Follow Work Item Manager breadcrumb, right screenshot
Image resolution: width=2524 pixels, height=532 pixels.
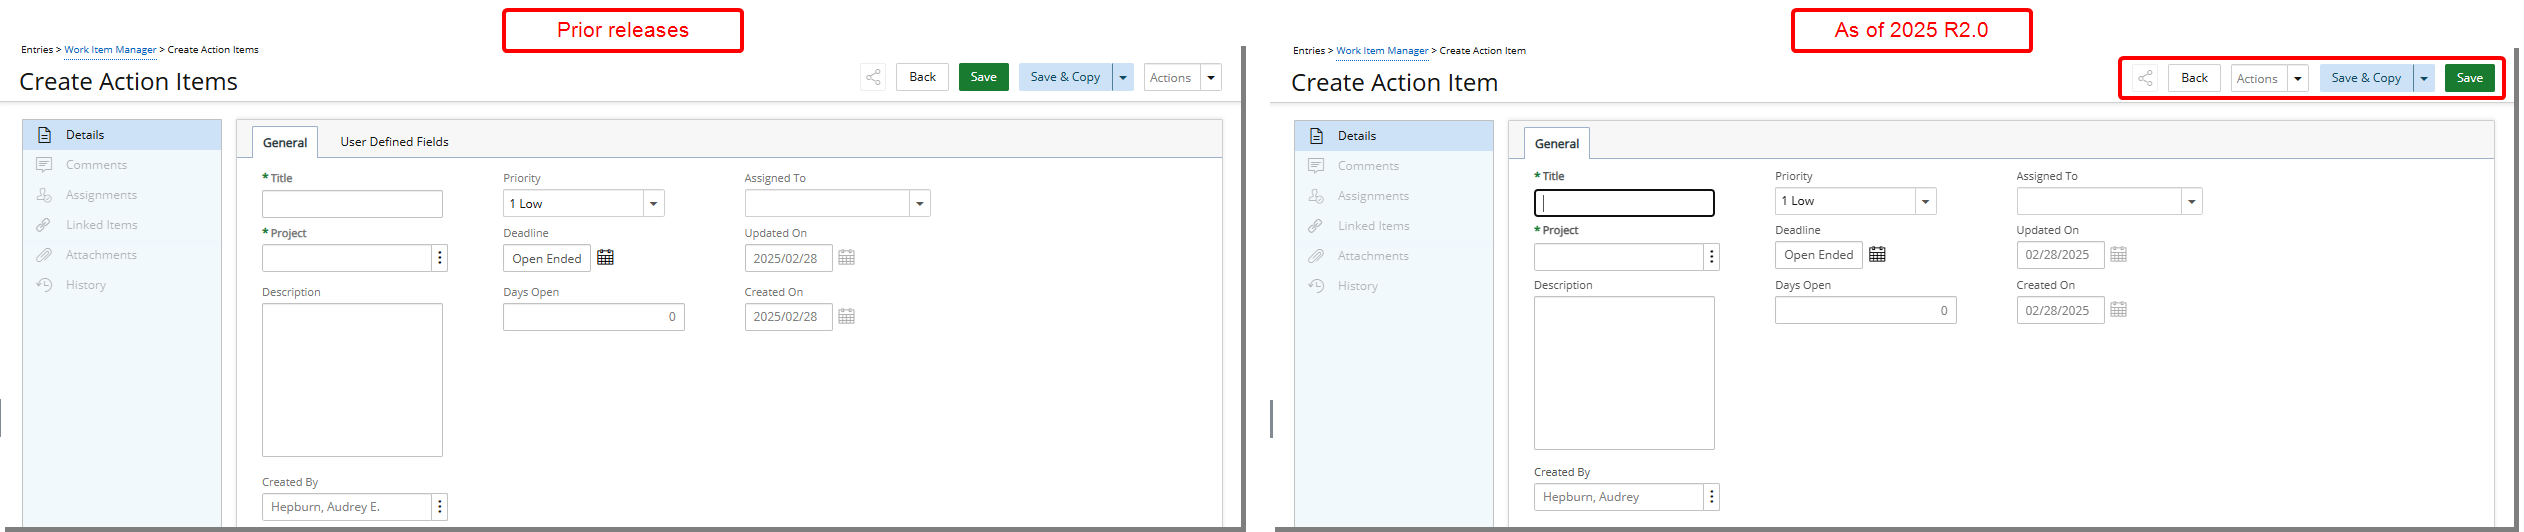pyautogui.click(x=1382, y=50)
